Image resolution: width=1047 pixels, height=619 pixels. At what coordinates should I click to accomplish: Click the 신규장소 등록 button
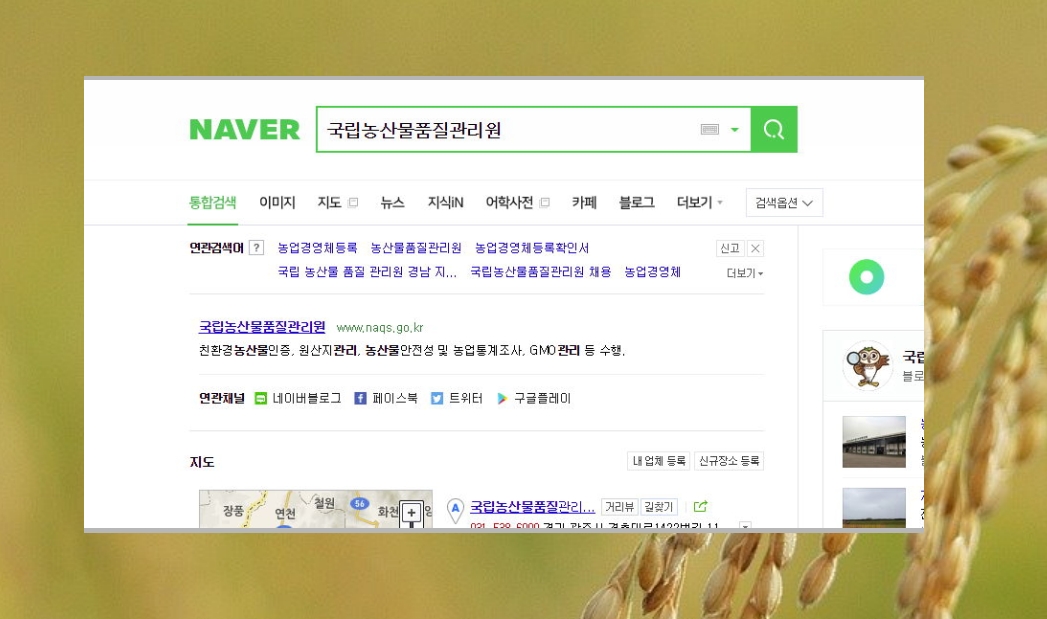[729, 461]
